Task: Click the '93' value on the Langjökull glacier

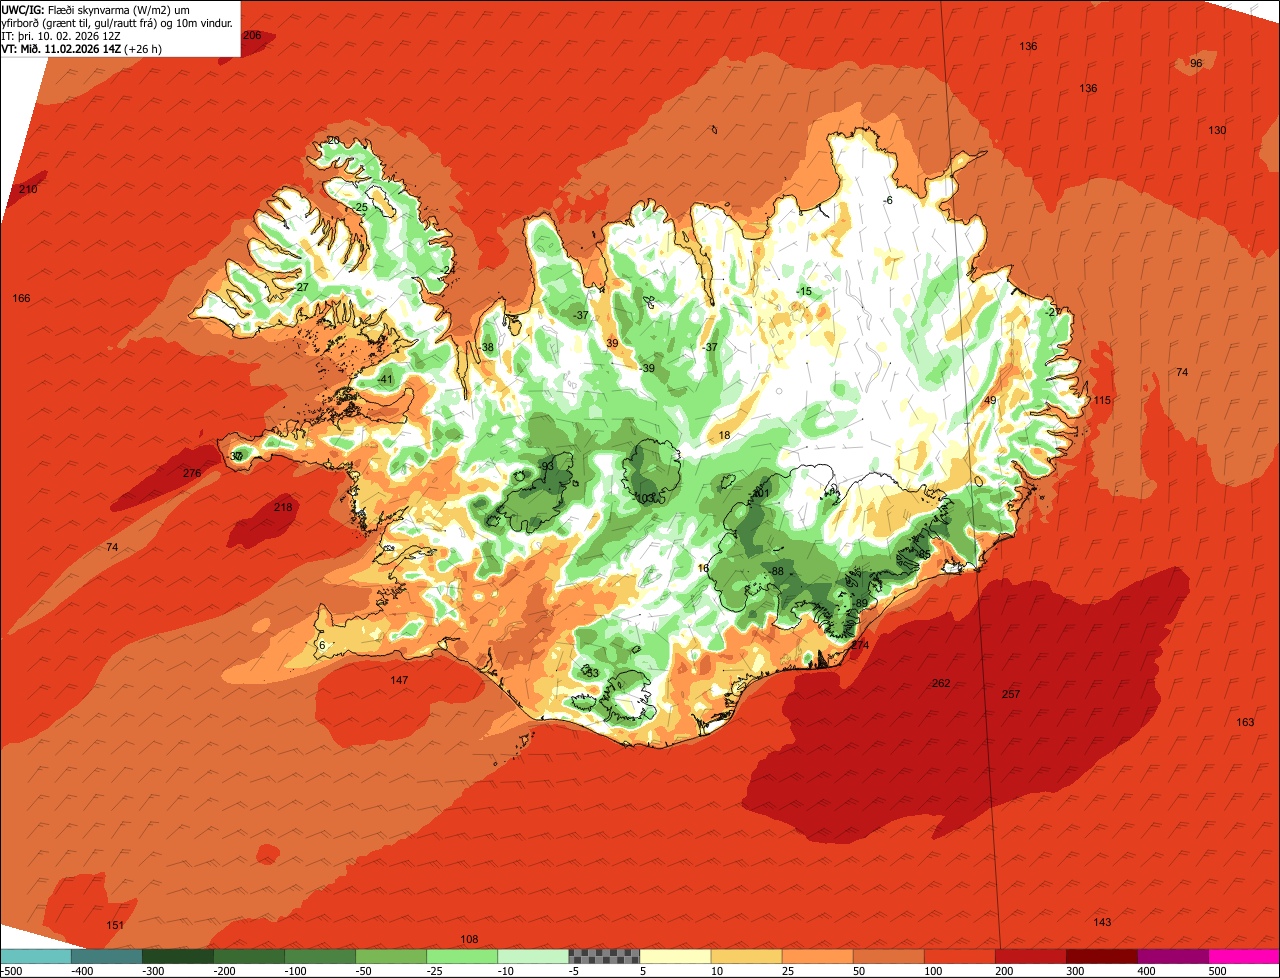Action: click(547, 466)
